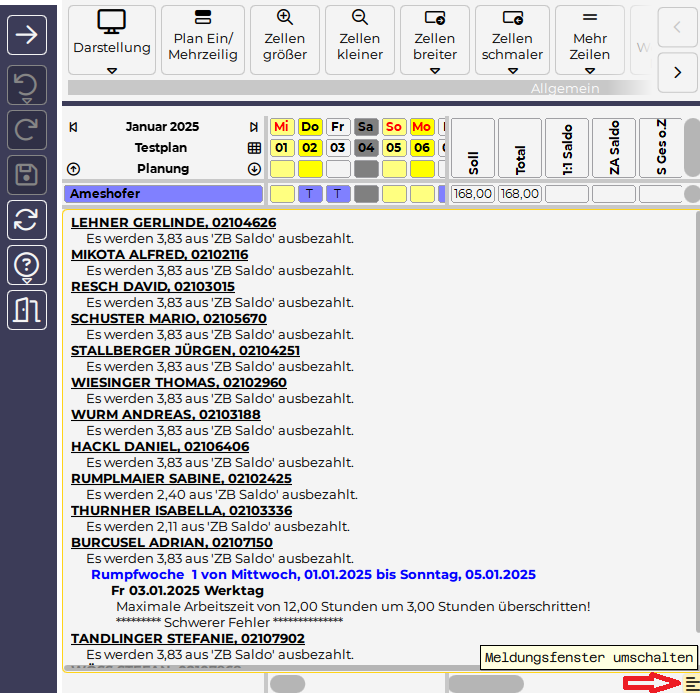This screenshot has width=700, height=693.
Task: Click Zellen kleiner zoom-out button
Action: click(x=360, y=38)
